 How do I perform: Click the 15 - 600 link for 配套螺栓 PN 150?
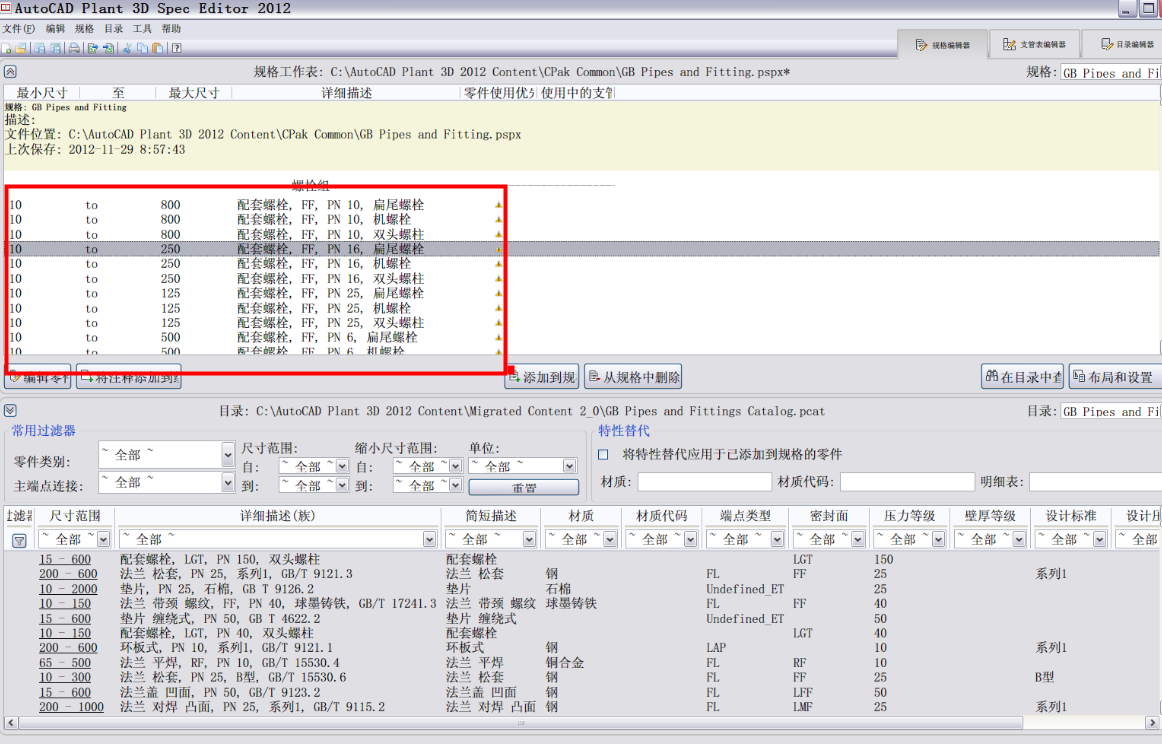[65, 559]
